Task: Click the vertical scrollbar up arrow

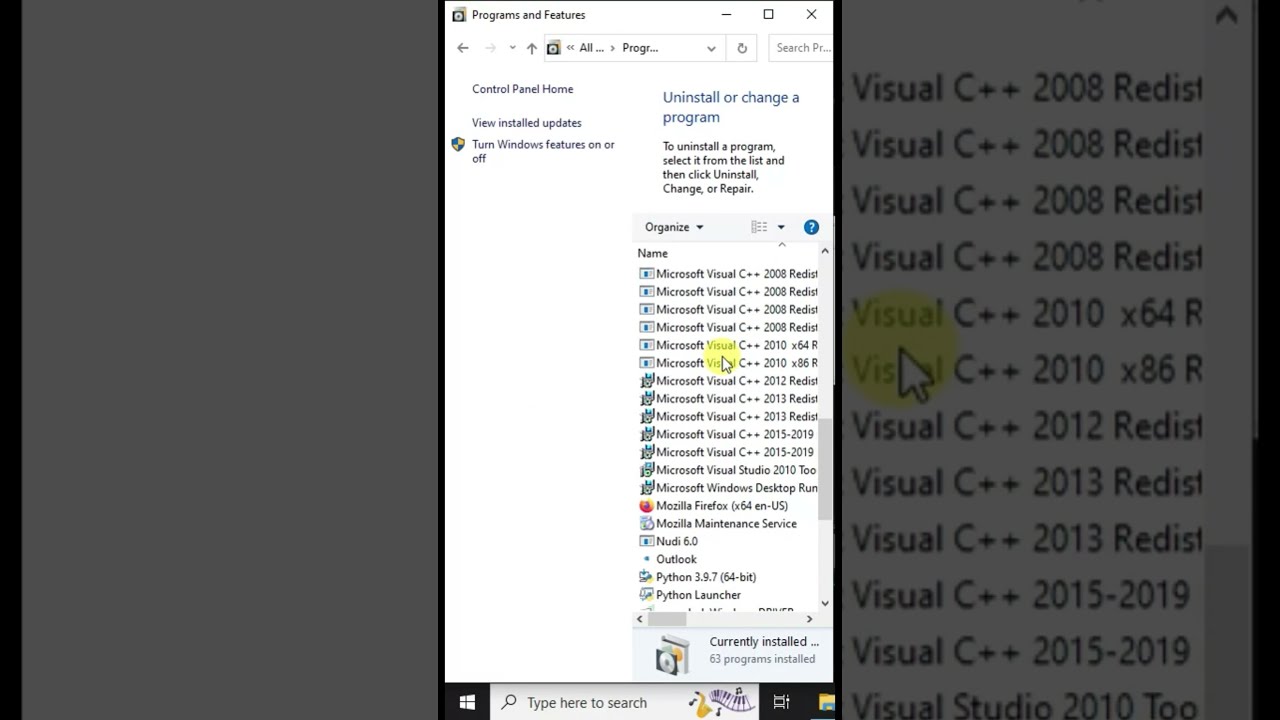Action: pos(825,252)
